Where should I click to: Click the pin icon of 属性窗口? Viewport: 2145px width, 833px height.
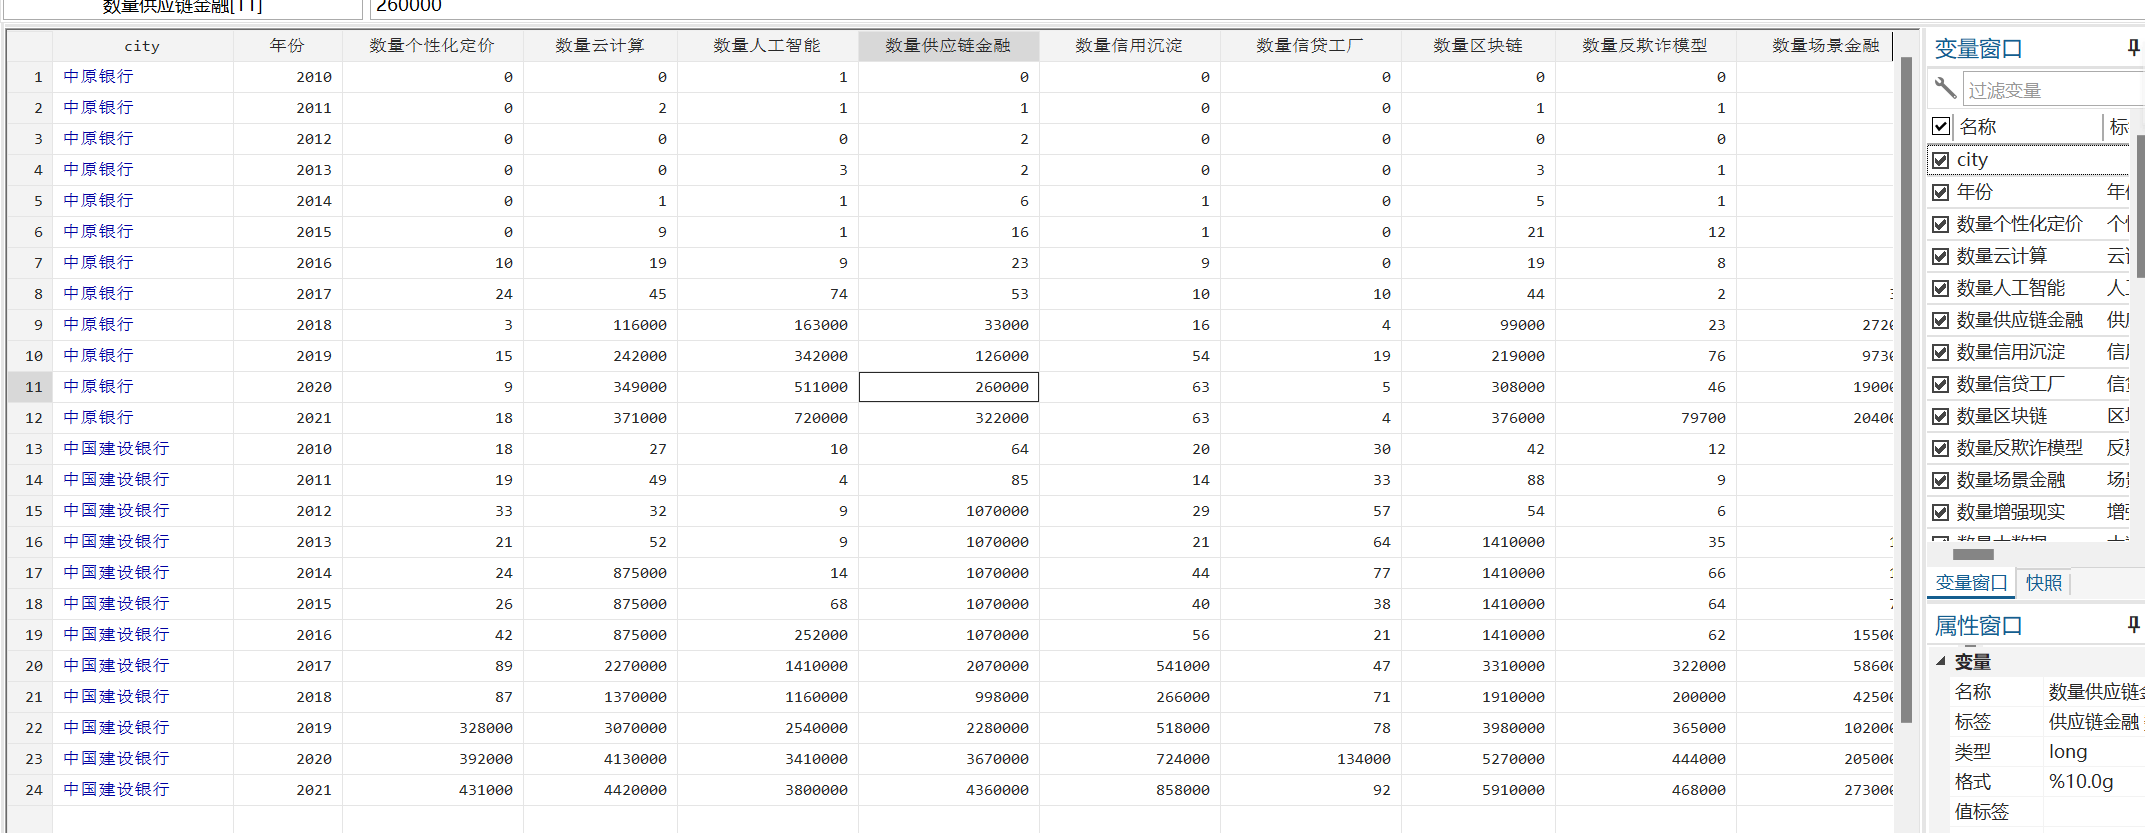pyautogui.click(x=2132, y=625)
